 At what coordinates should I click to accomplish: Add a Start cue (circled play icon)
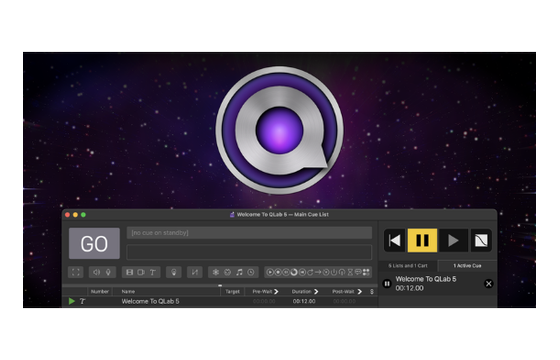[x=270, y=272]
